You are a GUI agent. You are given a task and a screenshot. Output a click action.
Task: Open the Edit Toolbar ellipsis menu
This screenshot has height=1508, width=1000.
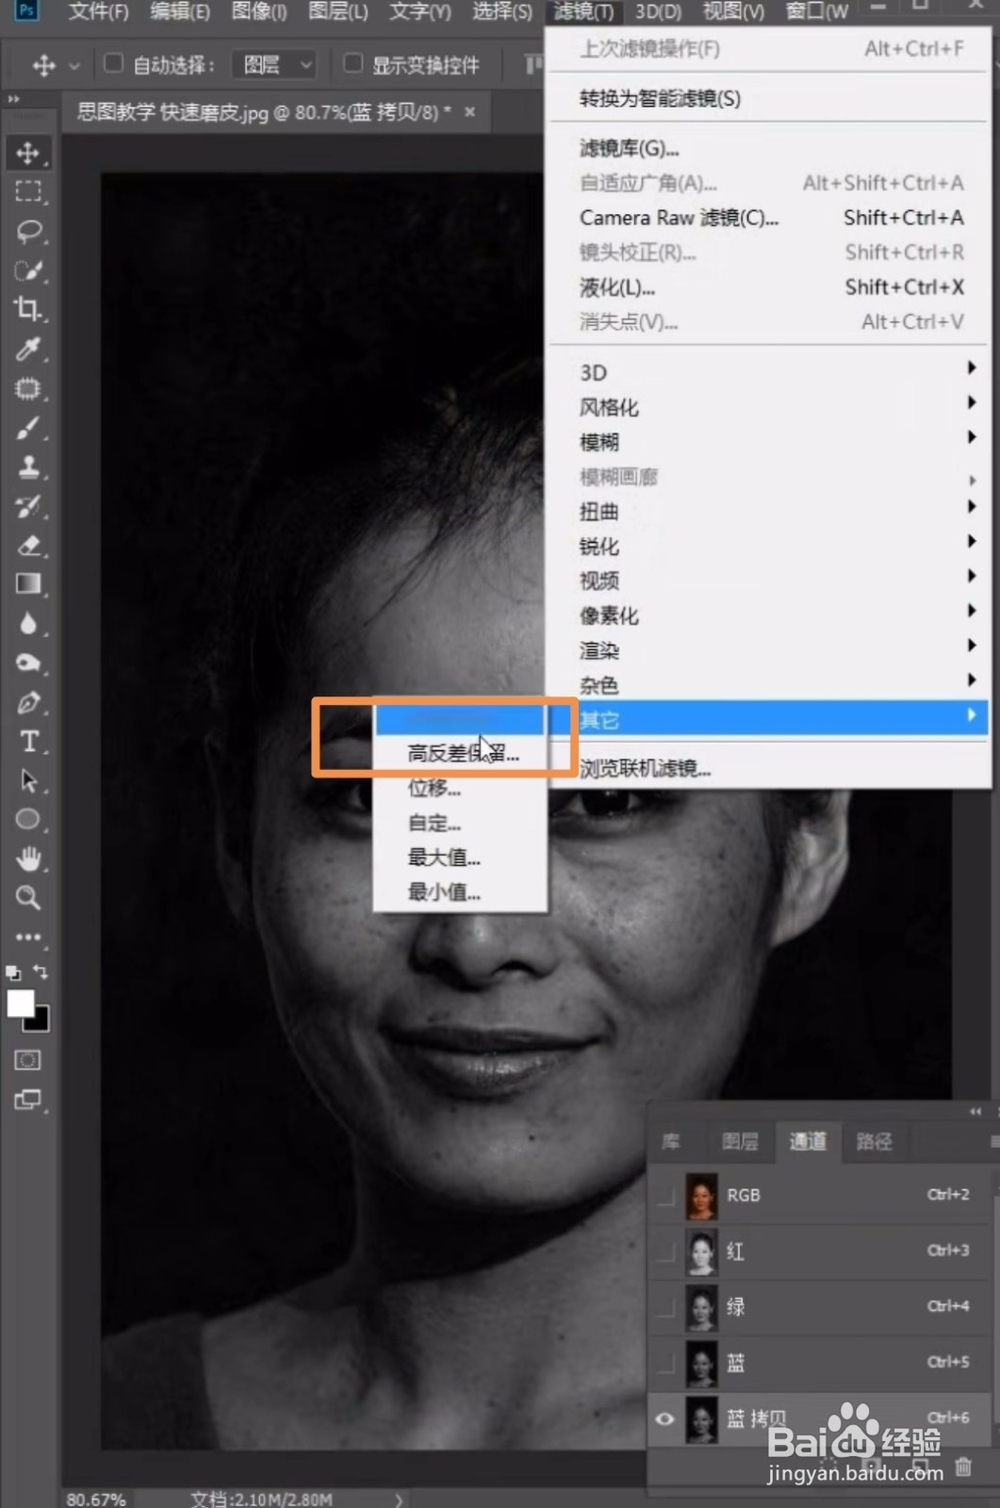tap(28, 937)
